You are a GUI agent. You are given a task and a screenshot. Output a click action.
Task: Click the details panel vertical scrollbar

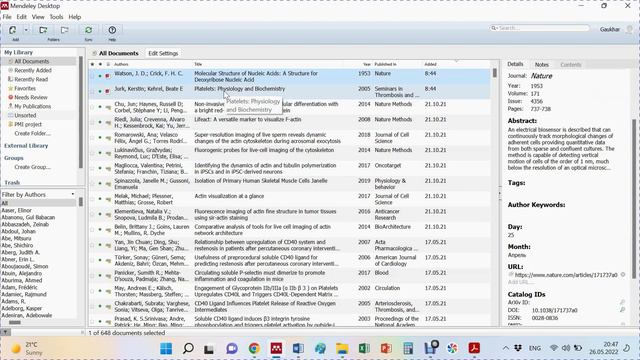coord(634,199)
